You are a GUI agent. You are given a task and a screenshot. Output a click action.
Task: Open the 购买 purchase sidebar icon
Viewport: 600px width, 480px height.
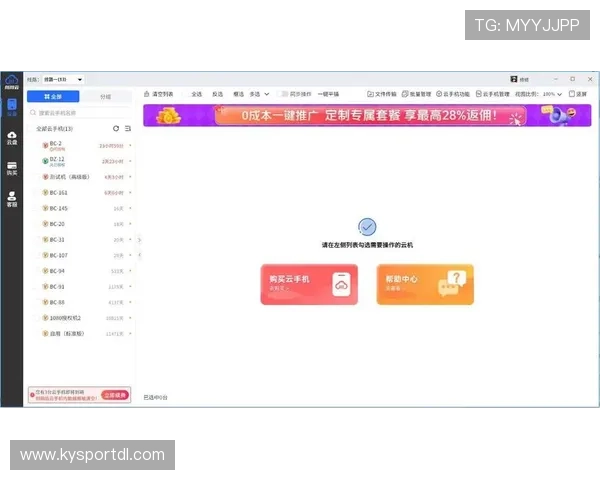click(12, 168)
